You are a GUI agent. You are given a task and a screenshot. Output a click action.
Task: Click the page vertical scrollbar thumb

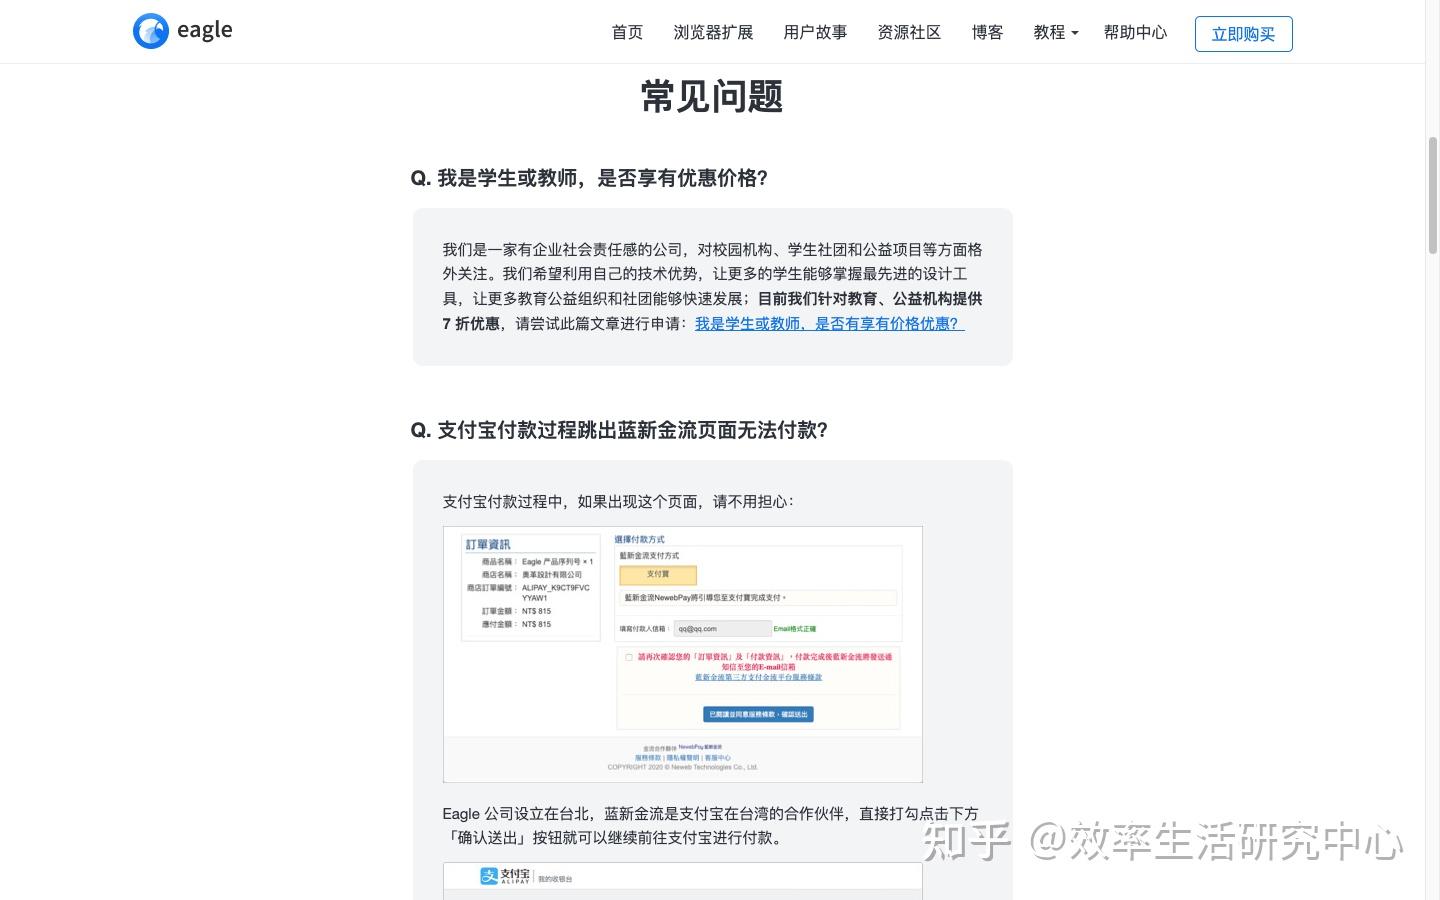click(x=1432, y=195)
